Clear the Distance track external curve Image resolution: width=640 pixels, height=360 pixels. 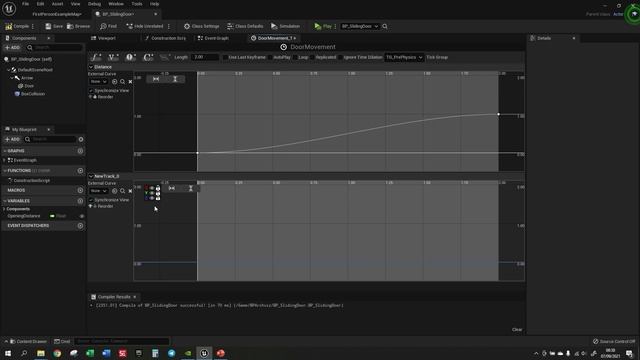(x=130, y=82)
